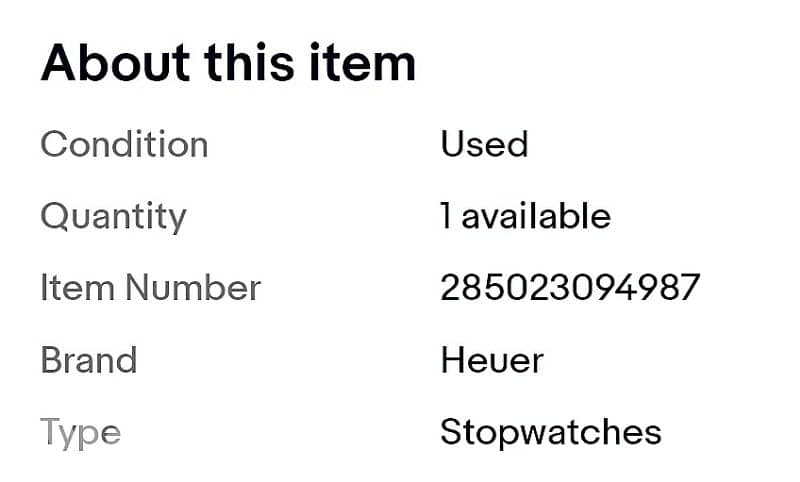Select the '1 available' quantity value
Viewport: 800px width, 482px height.
click(x=525, y=216)
